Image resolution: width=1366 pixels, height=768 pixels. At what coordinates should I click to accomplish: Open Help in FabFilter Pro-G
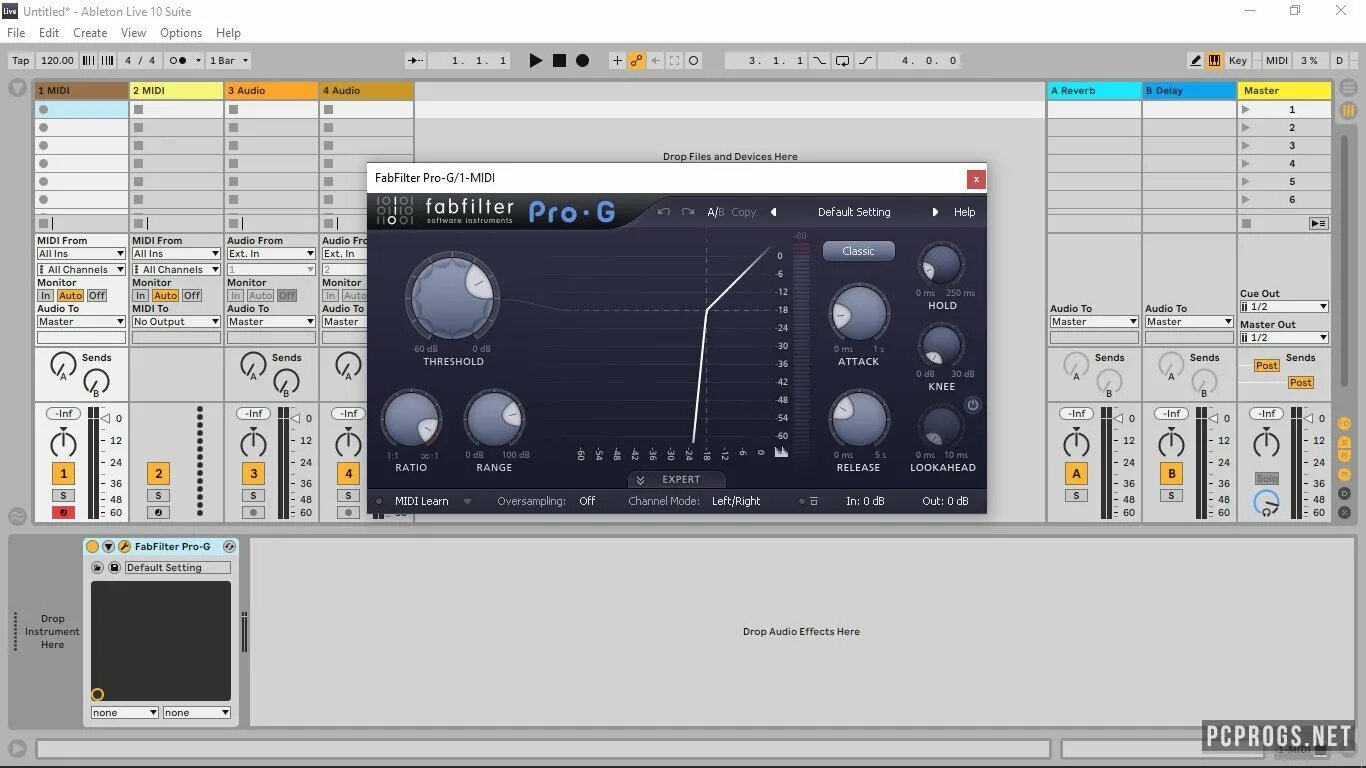[x=964, y=212]
